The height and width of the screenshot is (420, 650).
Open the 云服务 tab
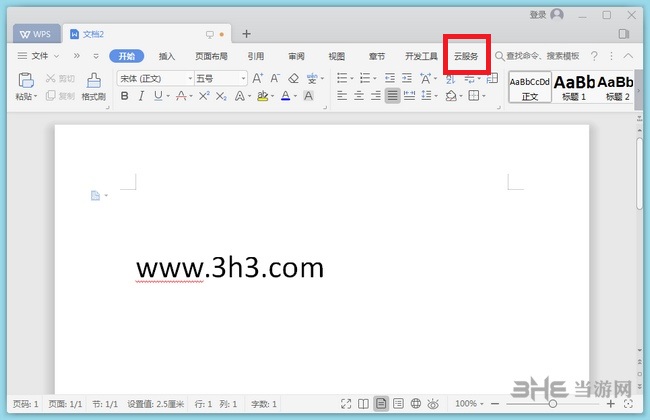pos(466,56)
